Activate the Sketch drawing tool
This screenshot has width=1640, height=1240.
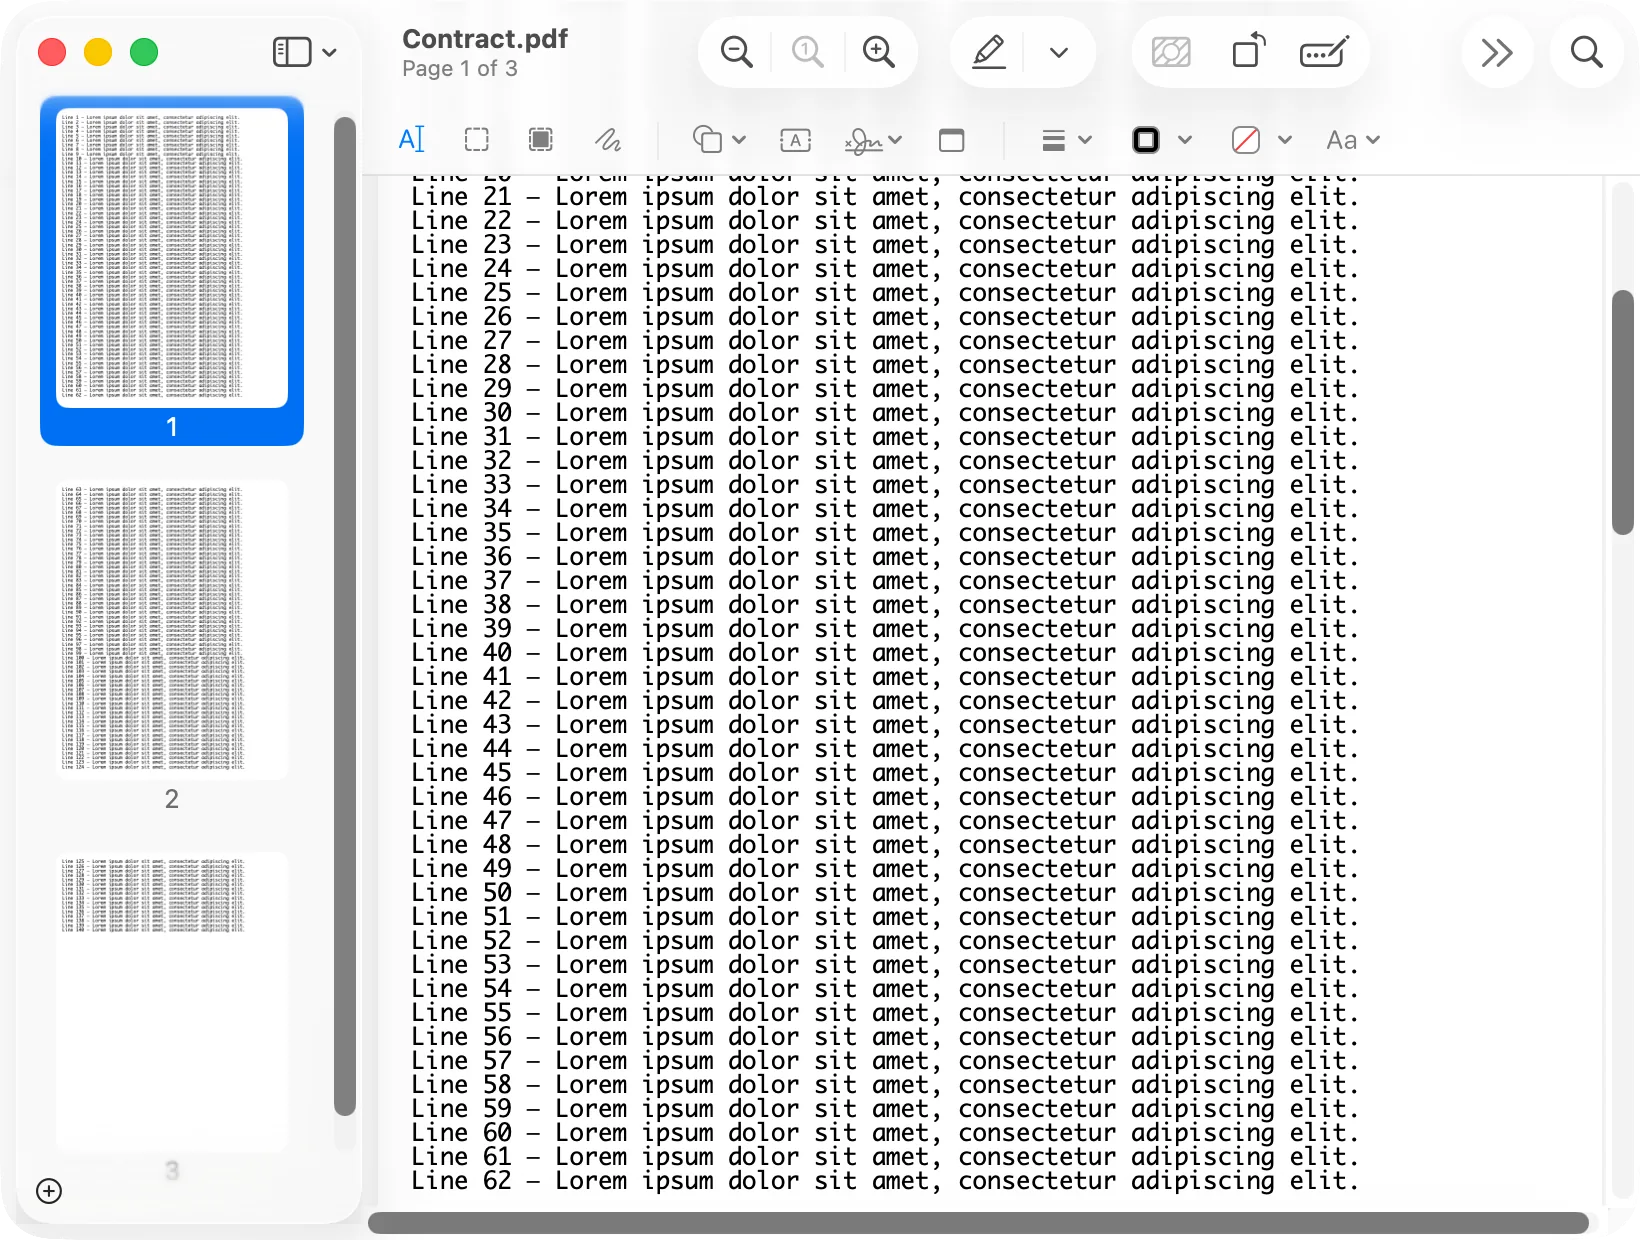coord(608,140)
